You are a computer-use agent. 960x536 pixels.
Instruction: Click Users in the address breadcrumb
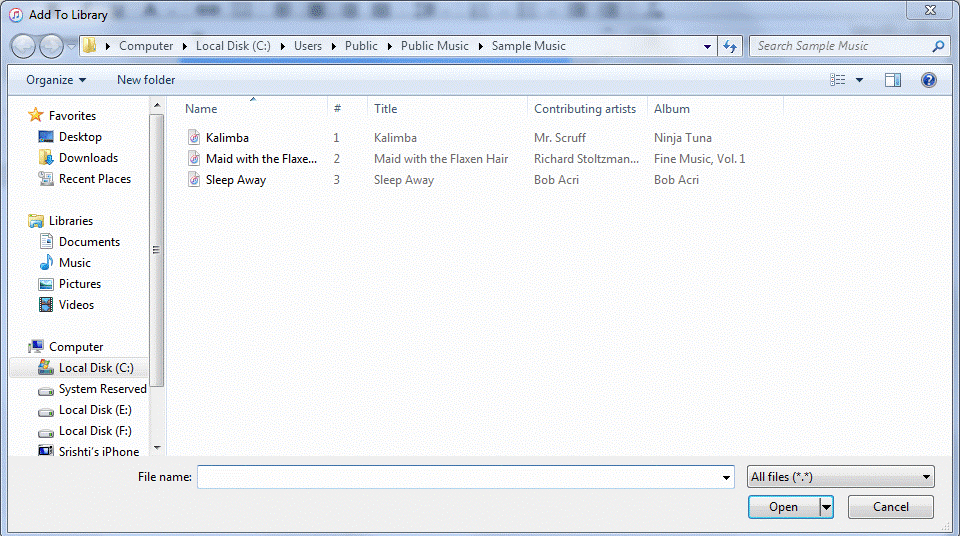pyautogui.click(x=307, y=46)
